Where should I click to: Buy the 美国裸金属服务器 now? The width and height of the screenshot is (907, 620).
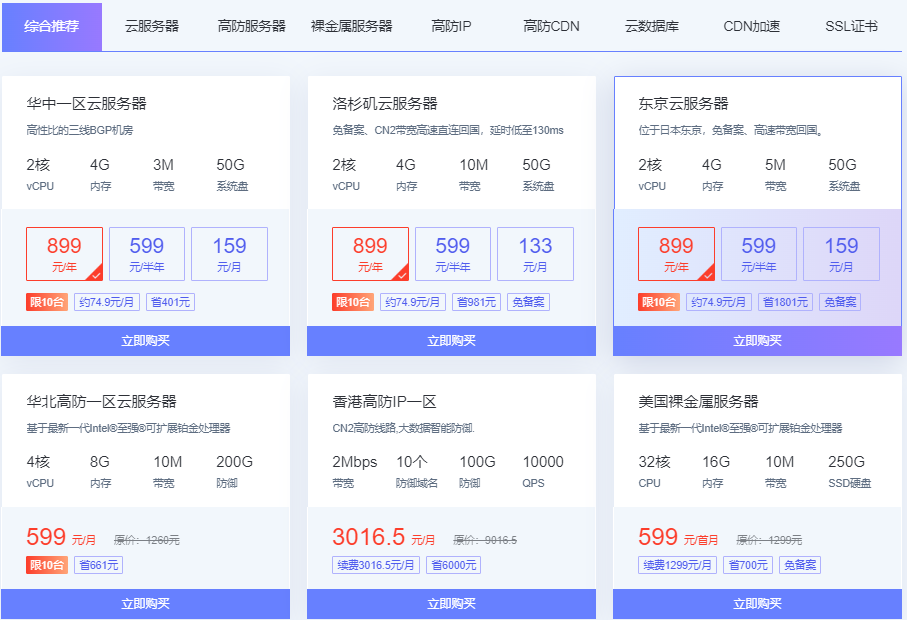[757, 604]
